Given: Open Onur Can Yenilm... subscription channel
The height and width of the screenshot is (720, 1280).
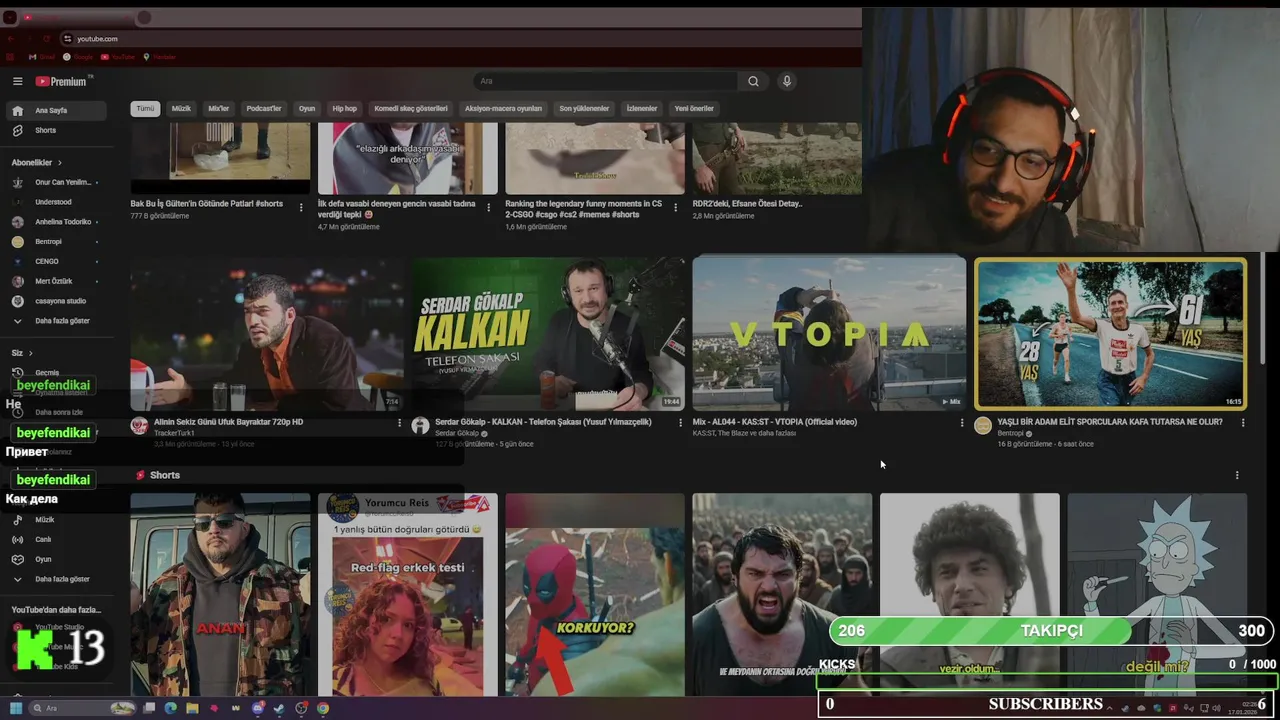Looking at the screenshot, I should 58,182.
